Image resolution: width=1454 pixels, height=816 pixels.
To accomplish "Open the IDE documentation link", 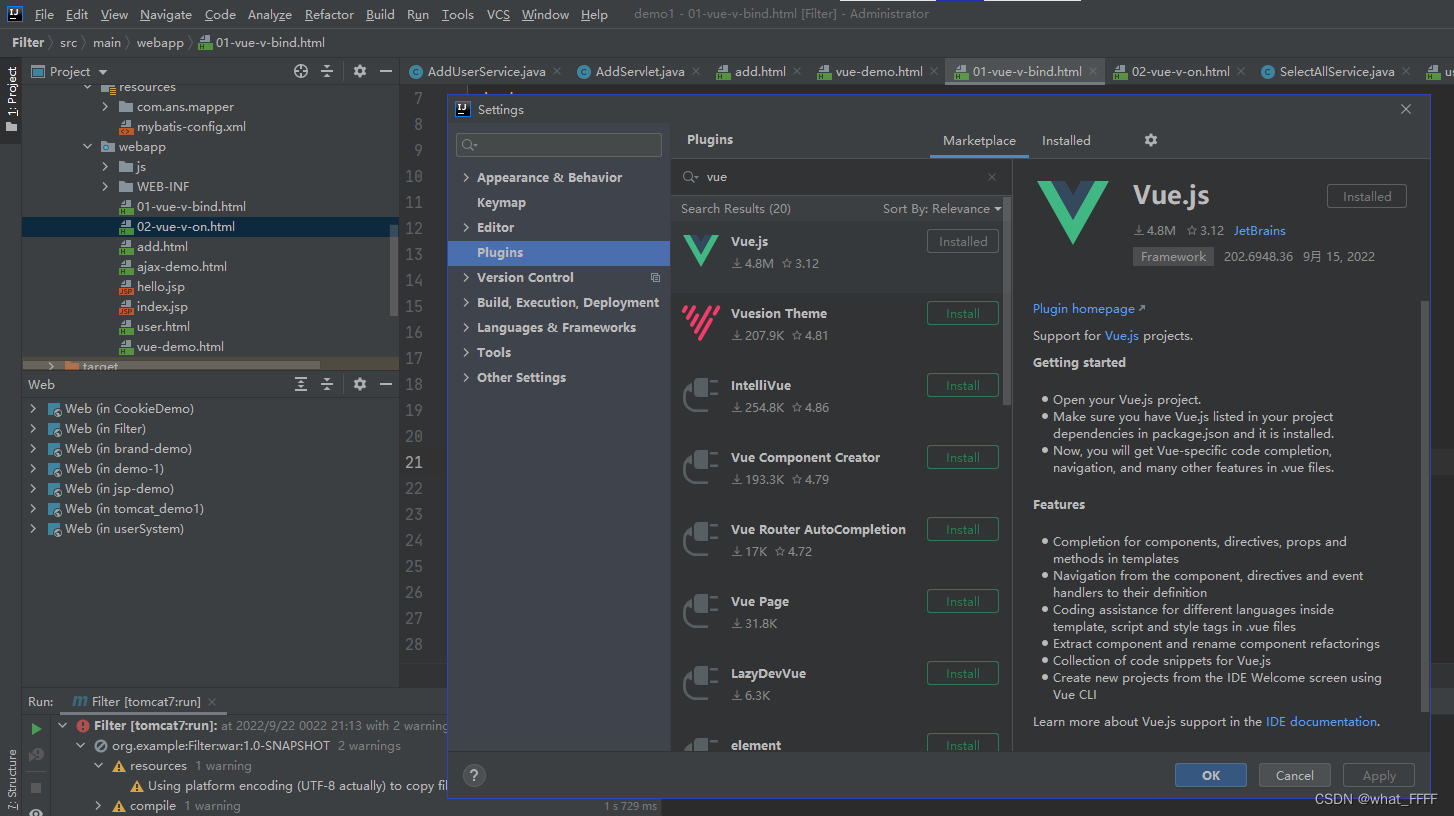I will (x=1321, y=721).
